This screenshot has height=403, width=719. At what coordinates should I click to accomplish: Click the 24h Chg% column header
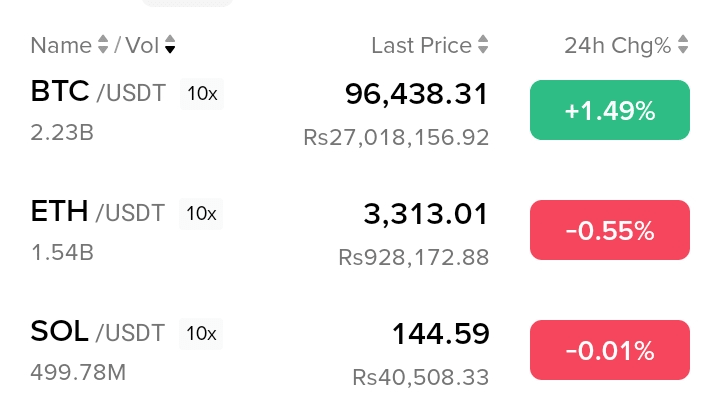618,46
